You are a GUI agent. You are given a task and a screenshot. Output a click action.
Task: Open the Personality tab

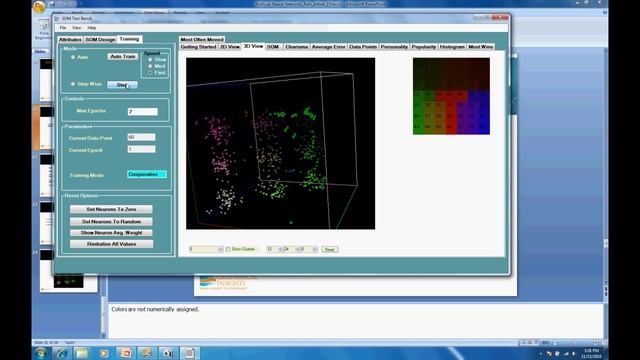coord(394,47)
